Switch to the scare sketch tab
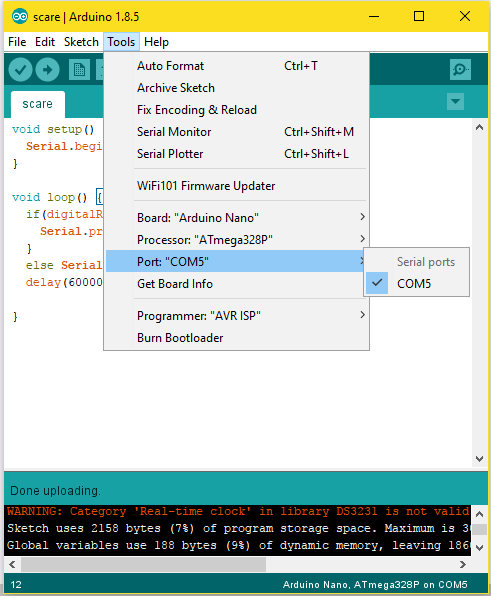 [x=38, y=104]
